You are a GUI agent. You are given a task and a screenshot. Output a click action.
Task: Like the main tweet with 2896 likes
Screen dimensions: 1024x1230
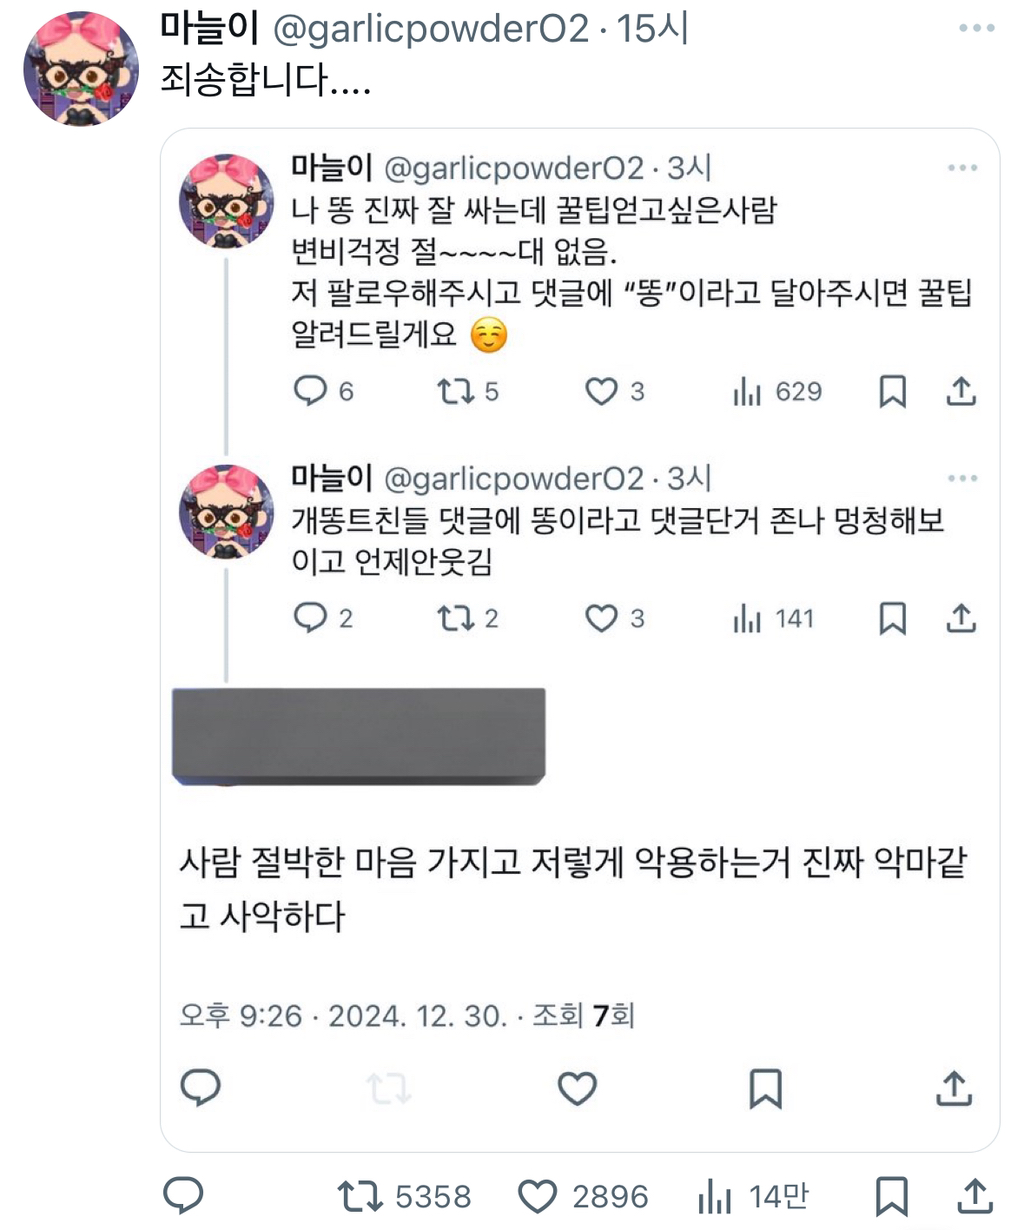pyautogui.click(x=537, y=1196)
